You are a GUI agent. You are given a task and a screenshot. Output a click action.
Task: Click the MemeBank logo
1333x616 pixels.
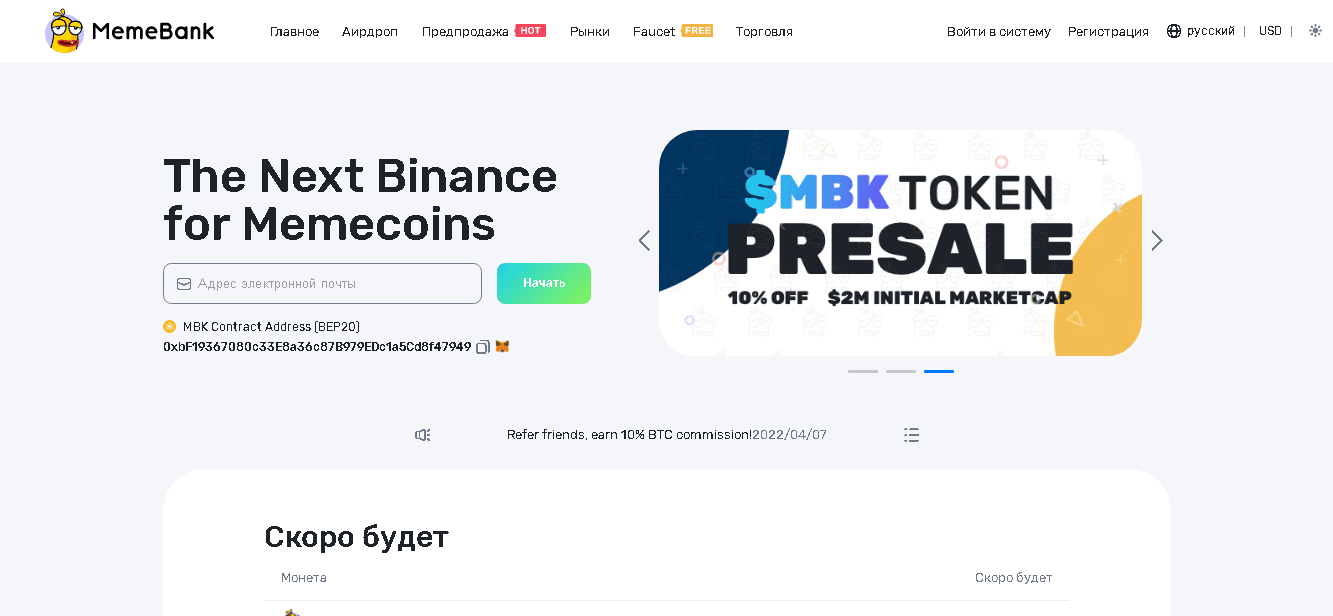130,31
